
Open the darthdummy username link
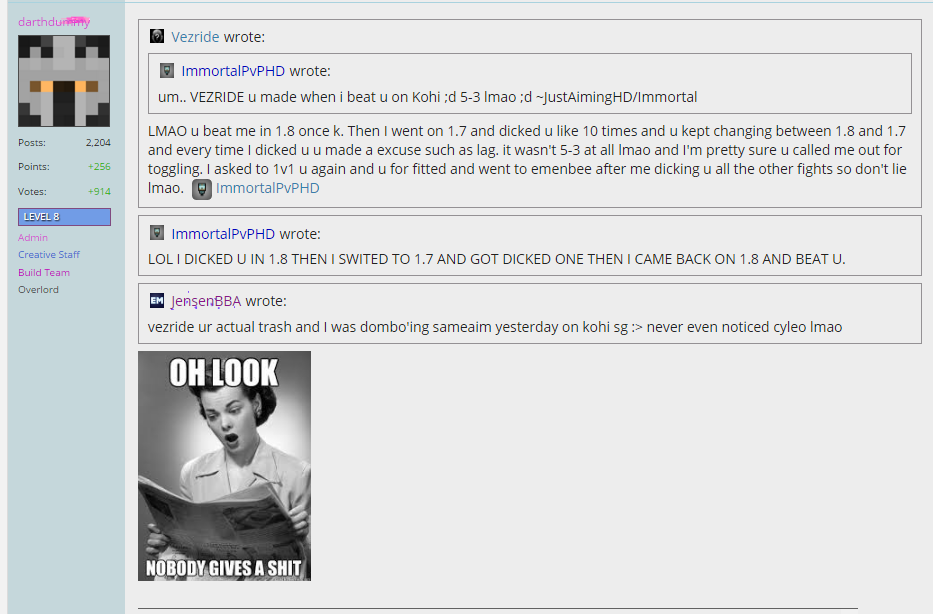[x=54, y=22]
